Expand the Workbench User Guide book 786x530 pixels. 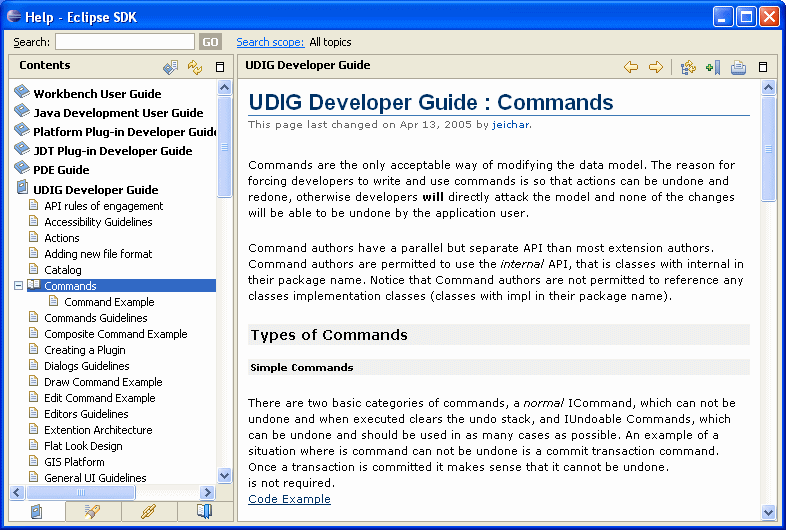(22, 93)
